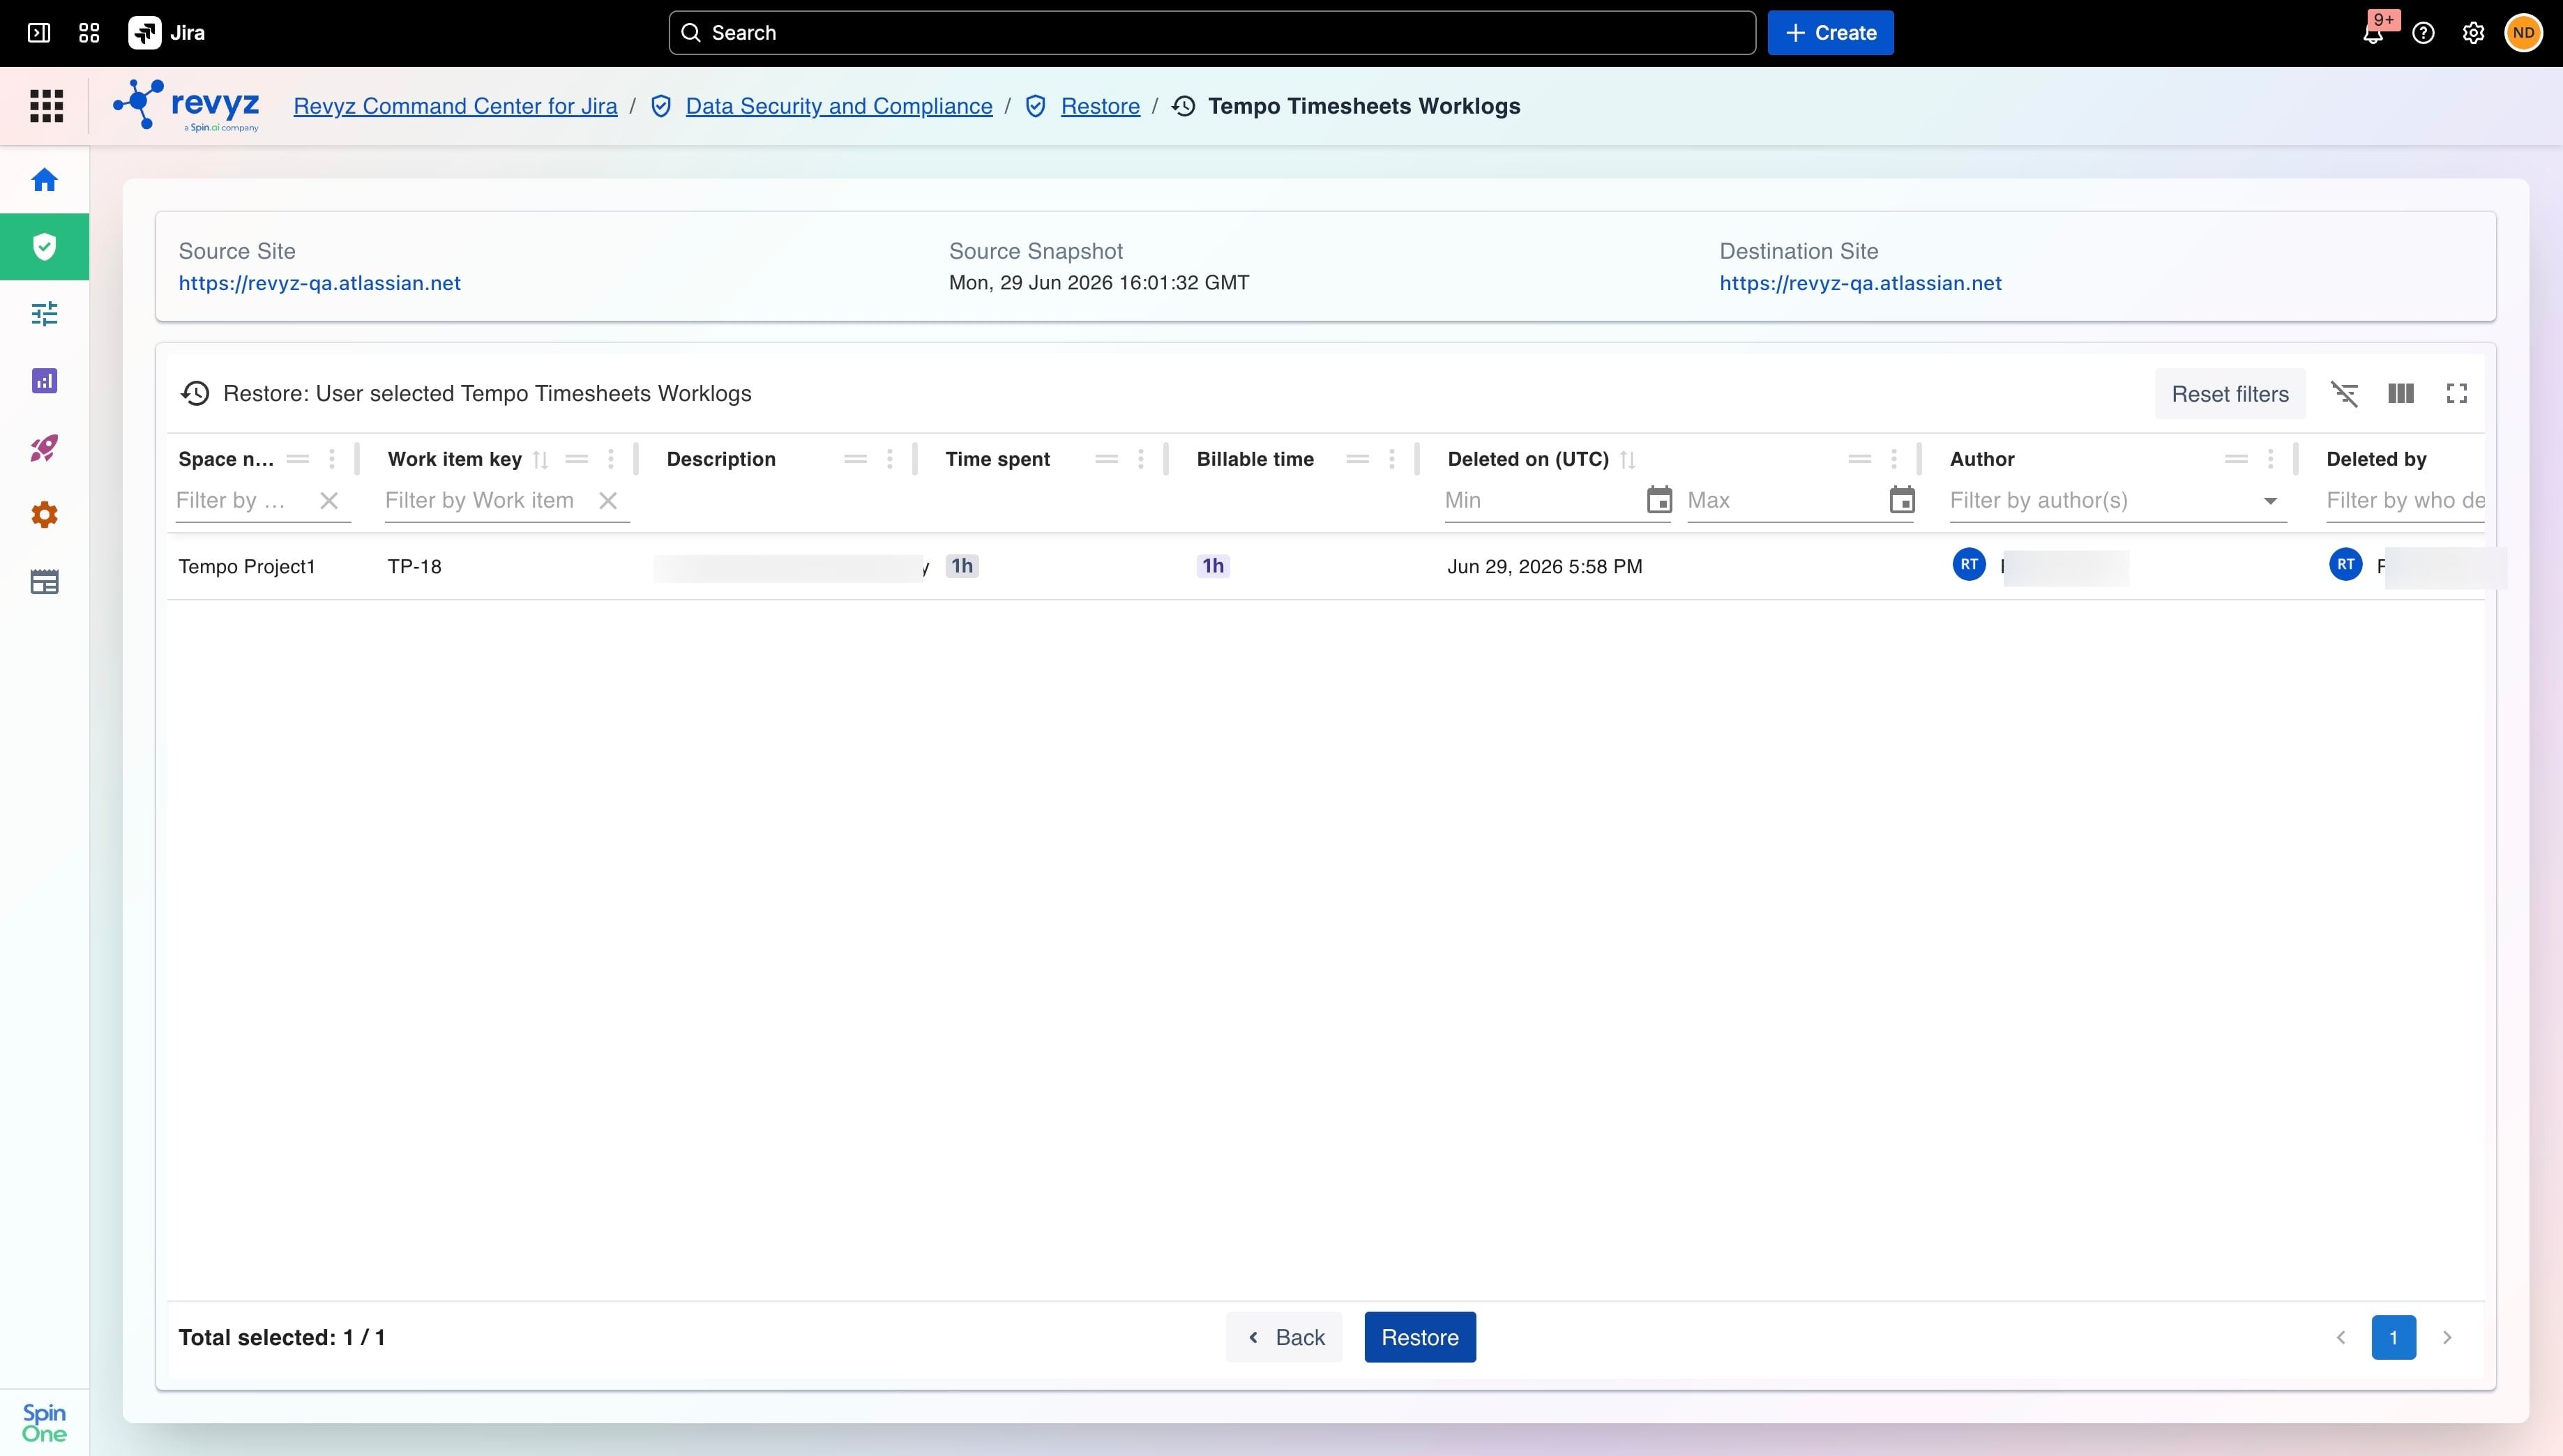Toggle sort on Work item key column
The height and width of the screenshot is (1456, 2563).
(x=540, y=460)
